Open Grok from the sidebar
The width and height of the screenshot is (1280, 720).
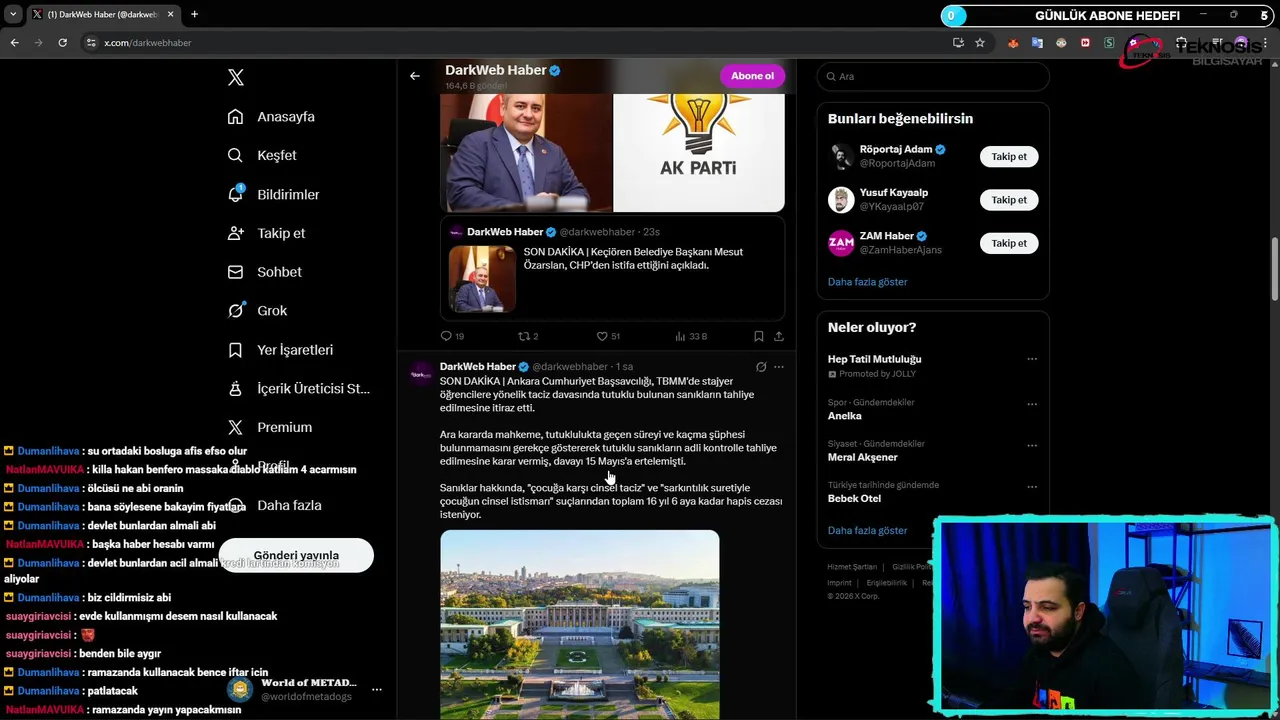point(257,311)
